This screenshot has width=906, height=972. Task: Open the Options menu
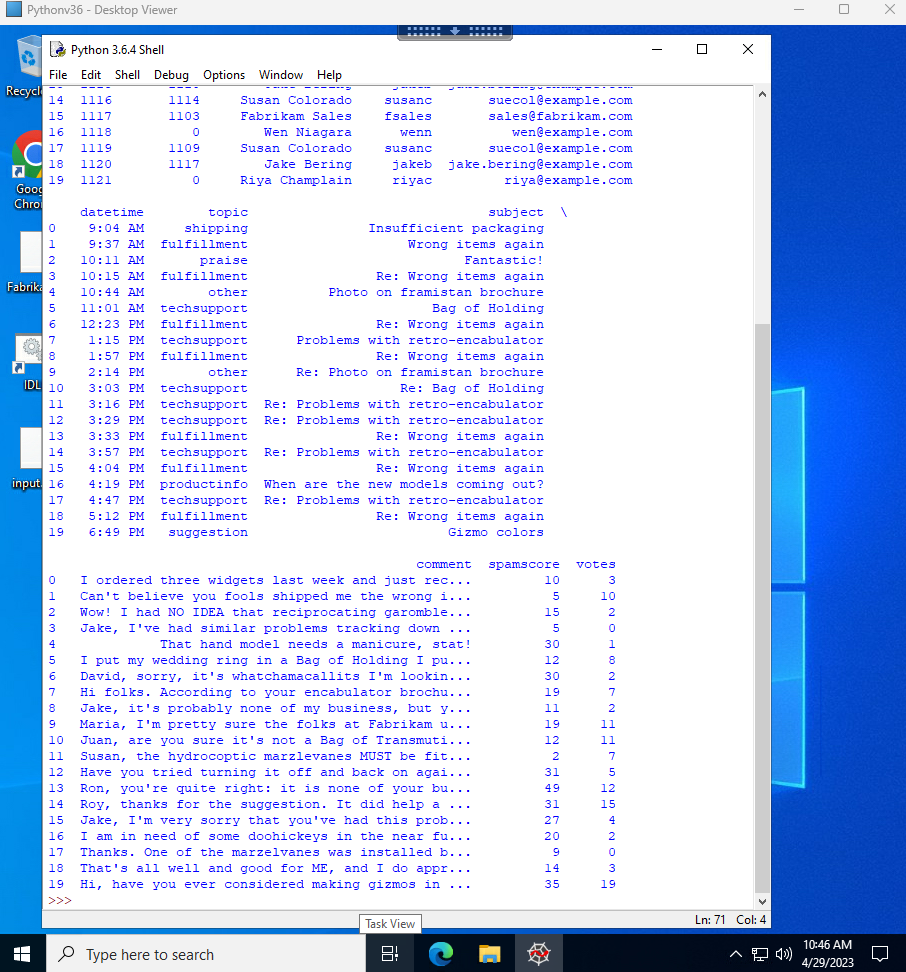224,74
